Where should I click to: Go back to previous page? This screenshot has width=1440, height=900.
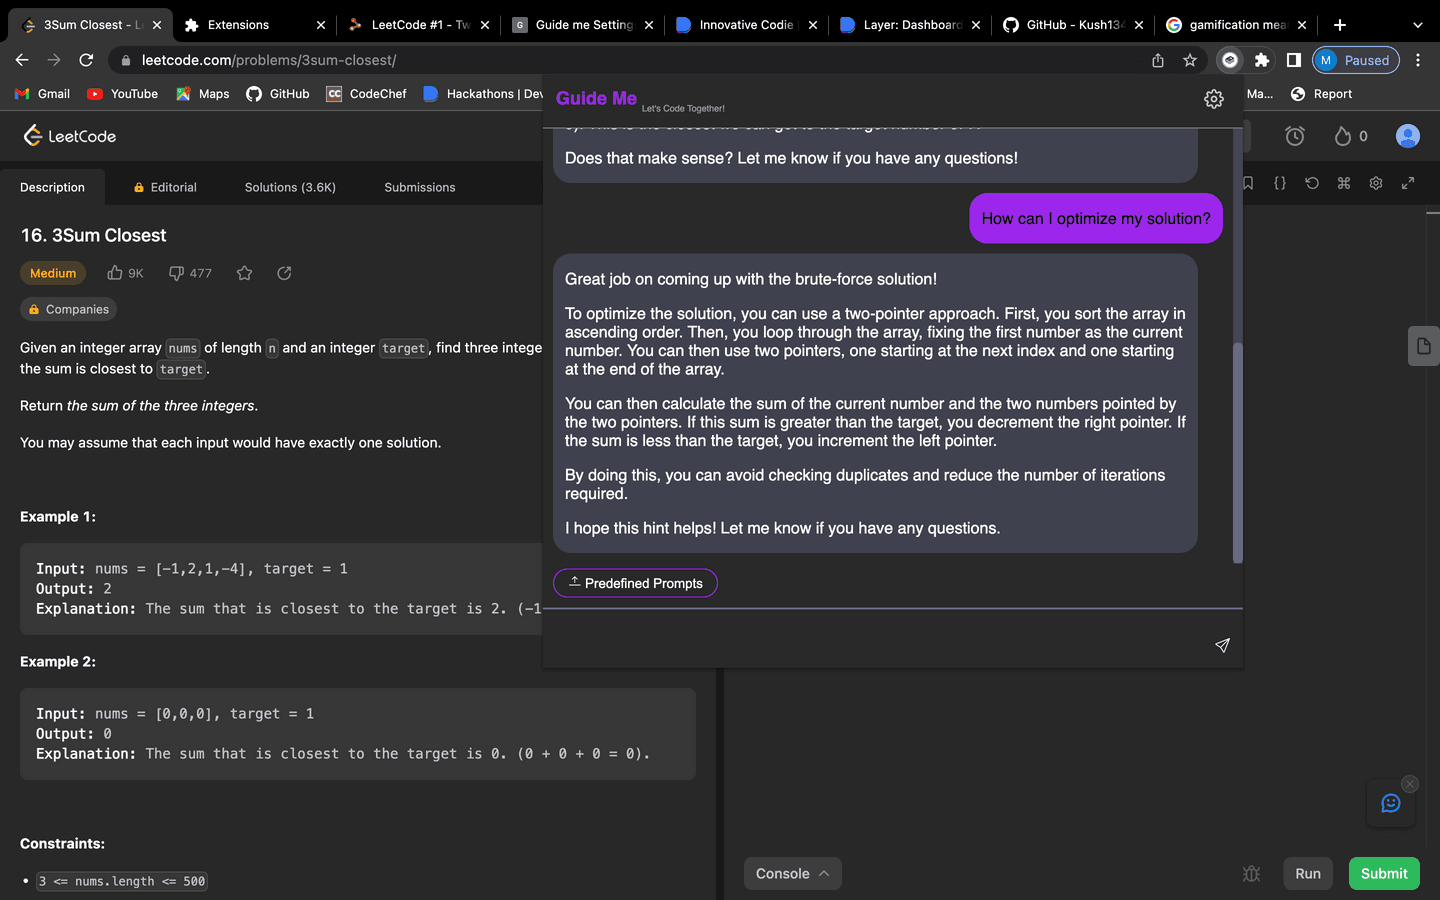click(x=22, y=60)
